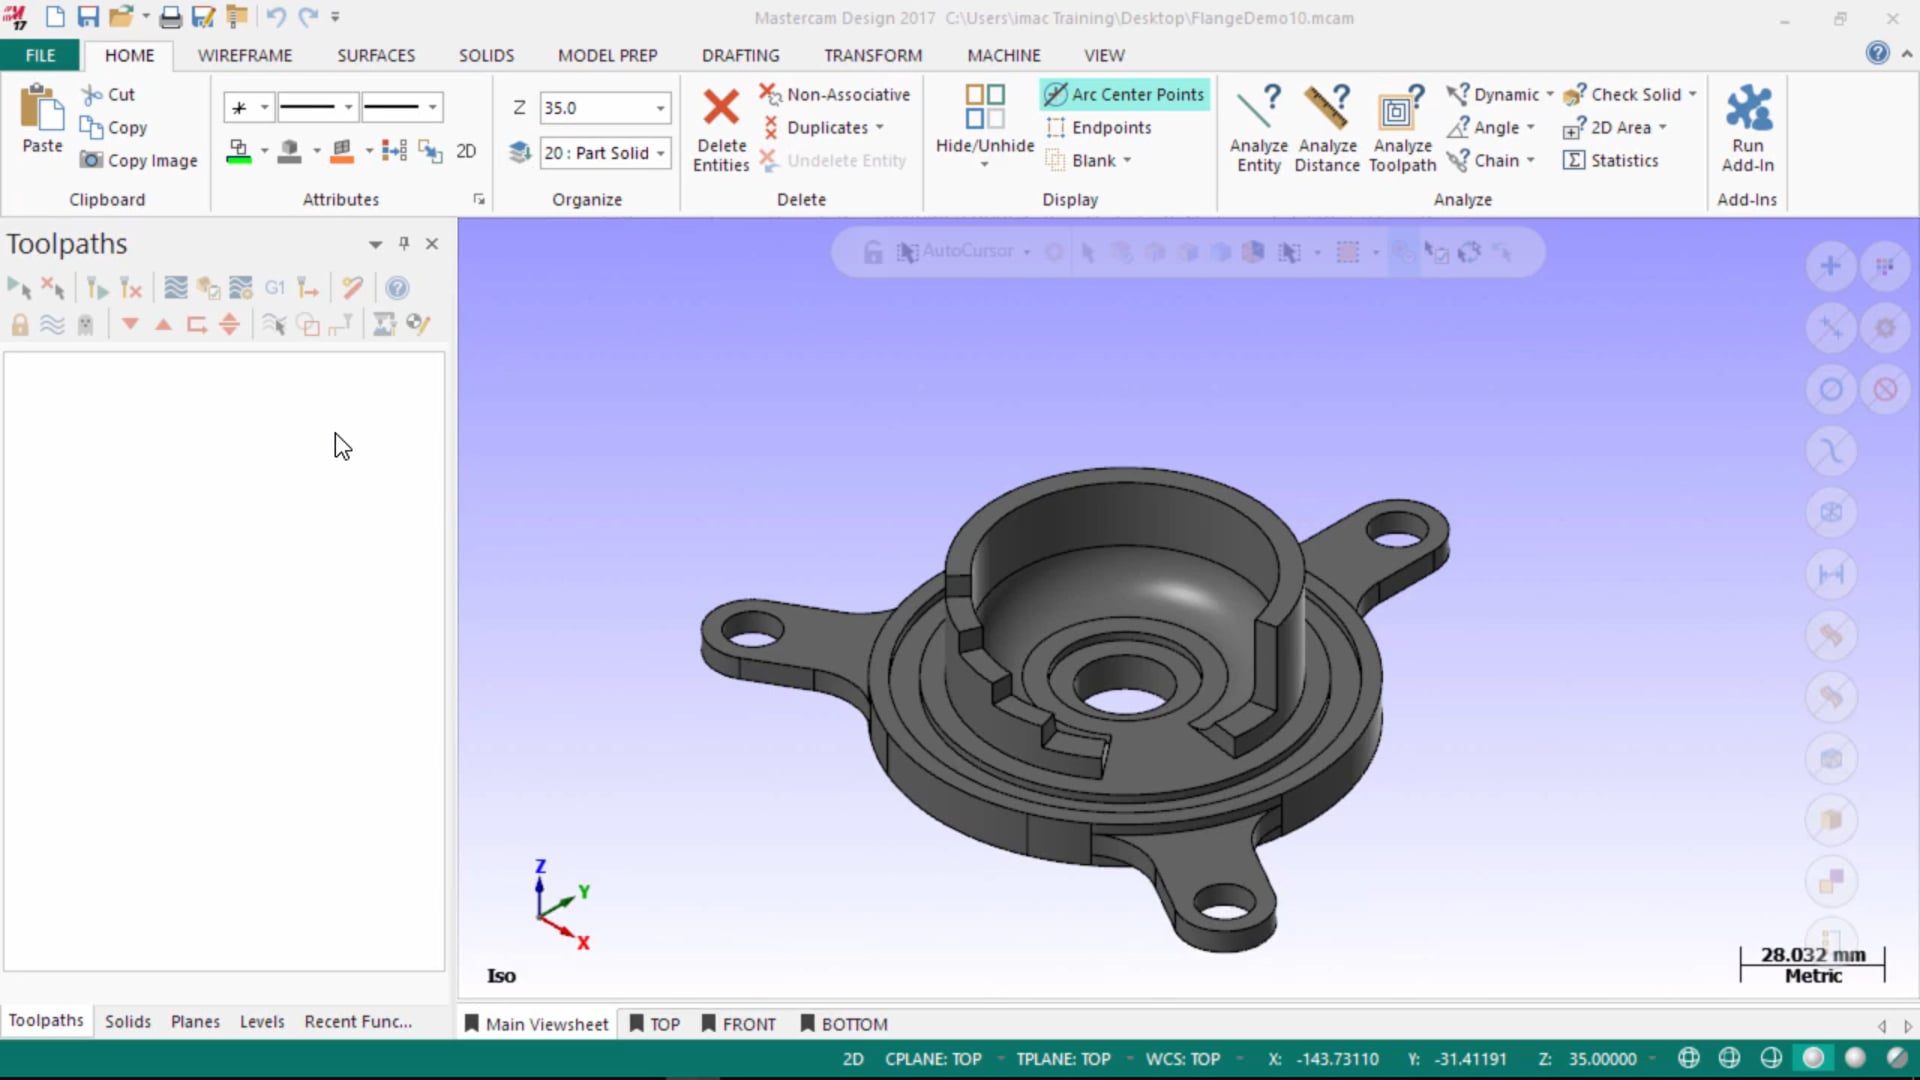Click the Undo arrow in quick access toolbar
Viewport: 1920px width, 1080px height.
(276, 17)
